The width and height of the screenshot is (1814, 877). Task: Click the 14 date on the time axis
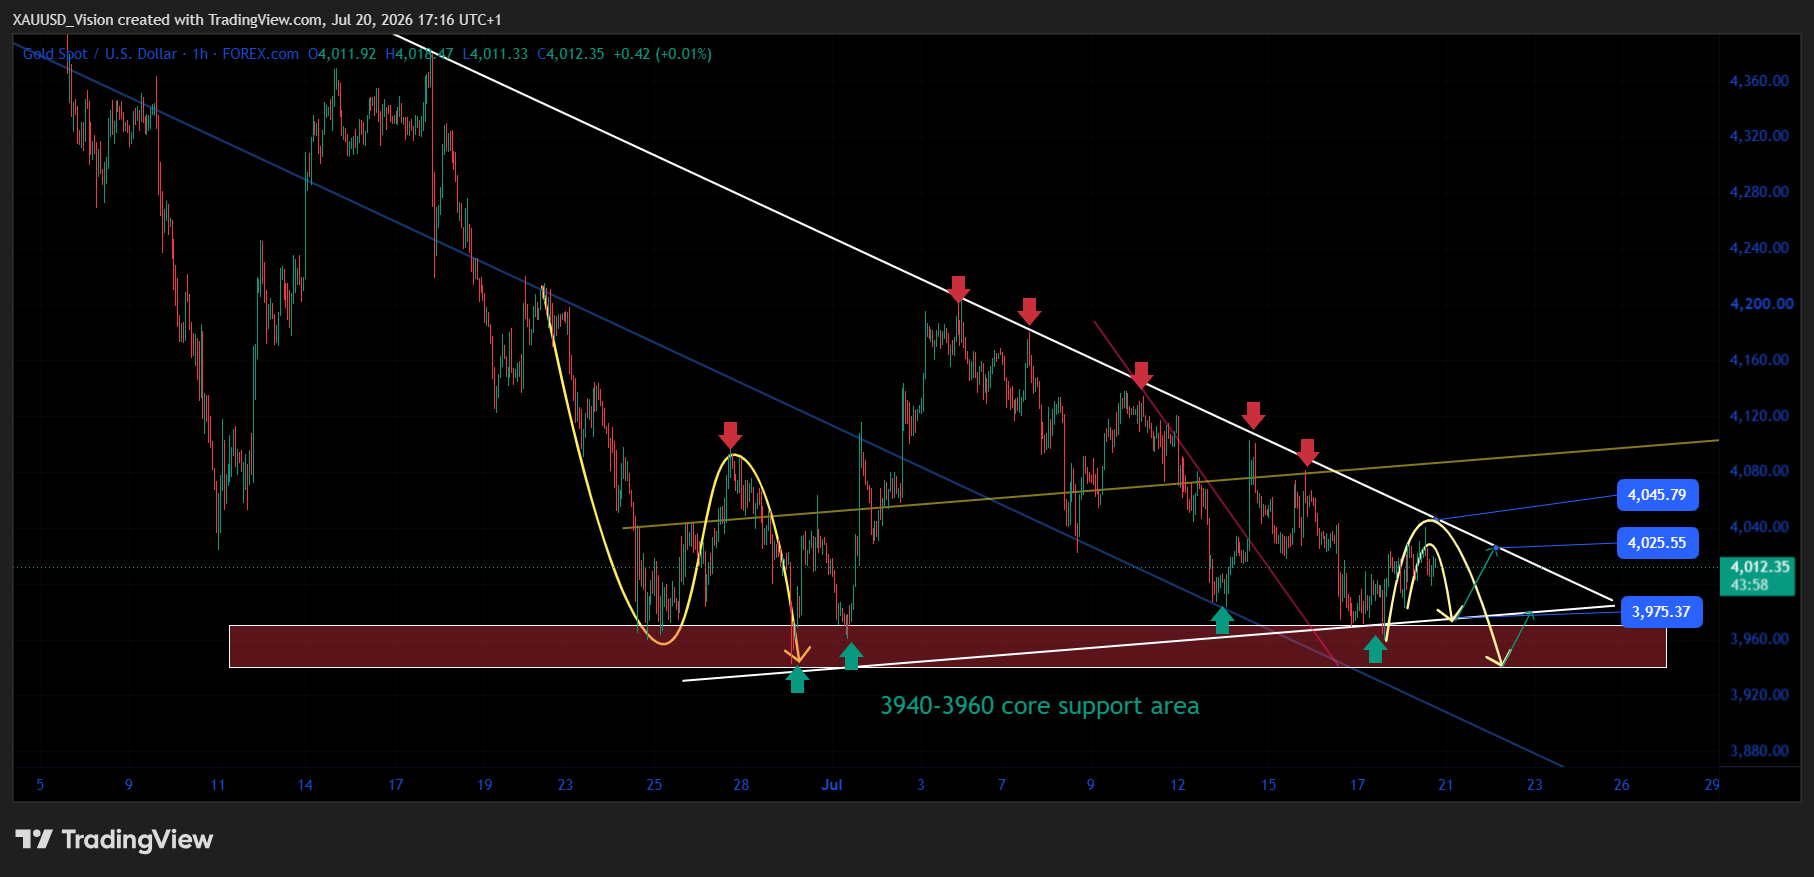click(x=305, y=785)
